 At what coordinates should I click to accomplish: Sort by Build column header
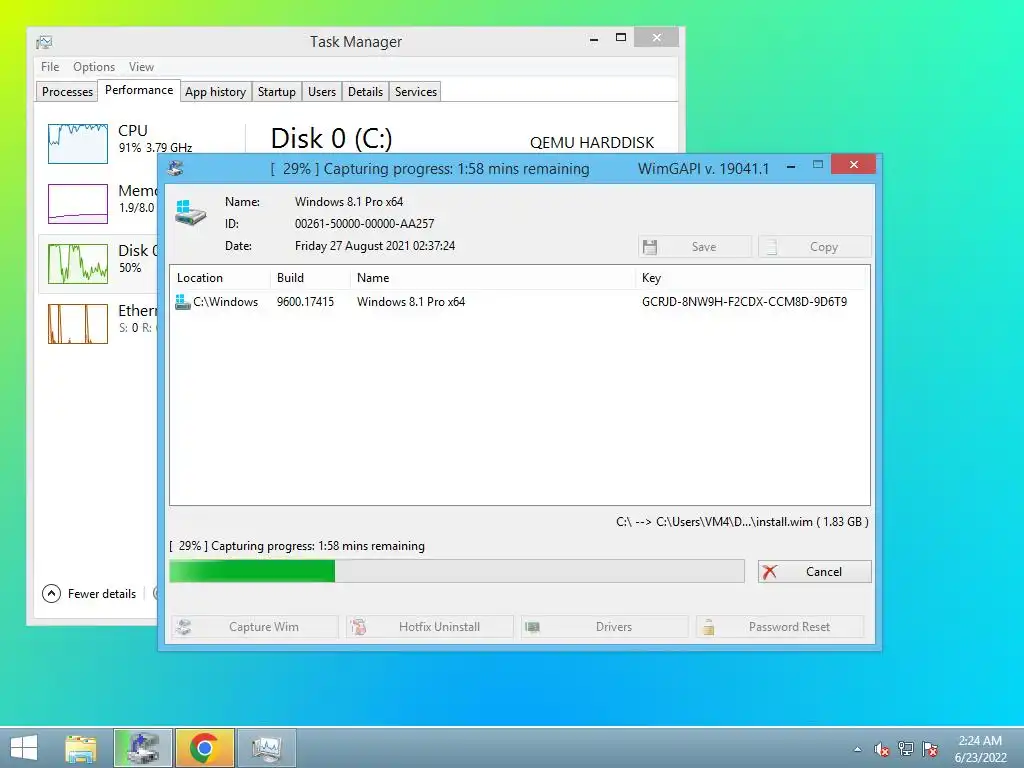click(310, 278)
